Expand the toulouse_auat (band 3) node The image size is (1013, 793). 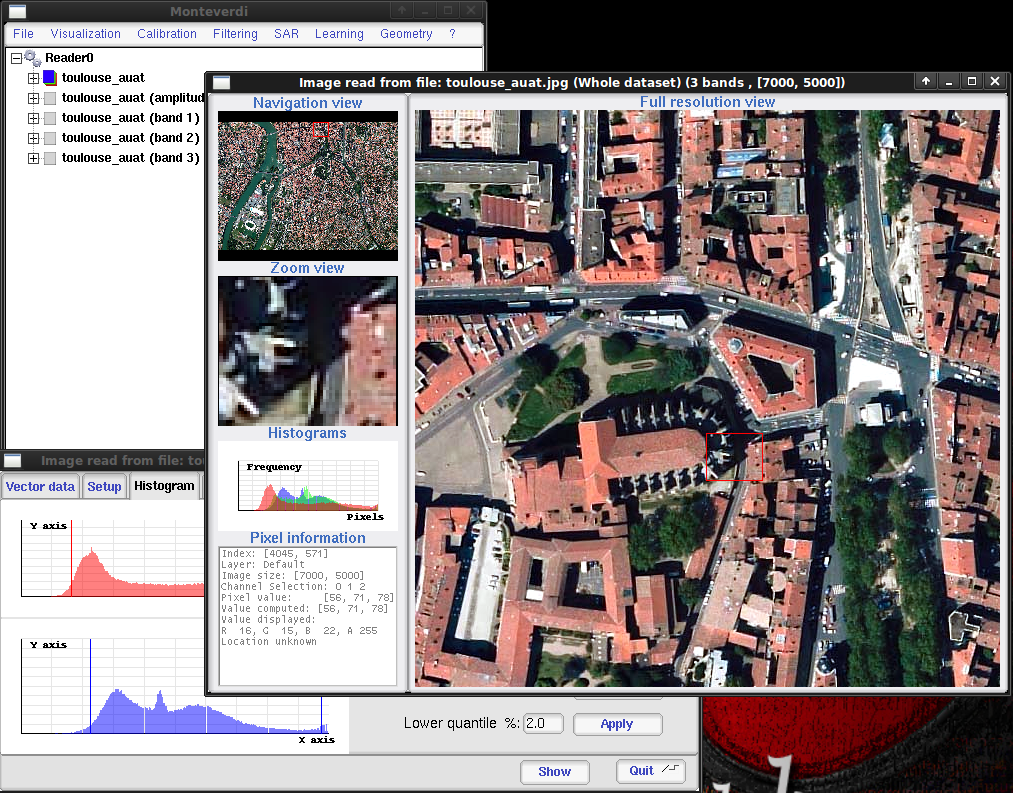coord(33,158)
